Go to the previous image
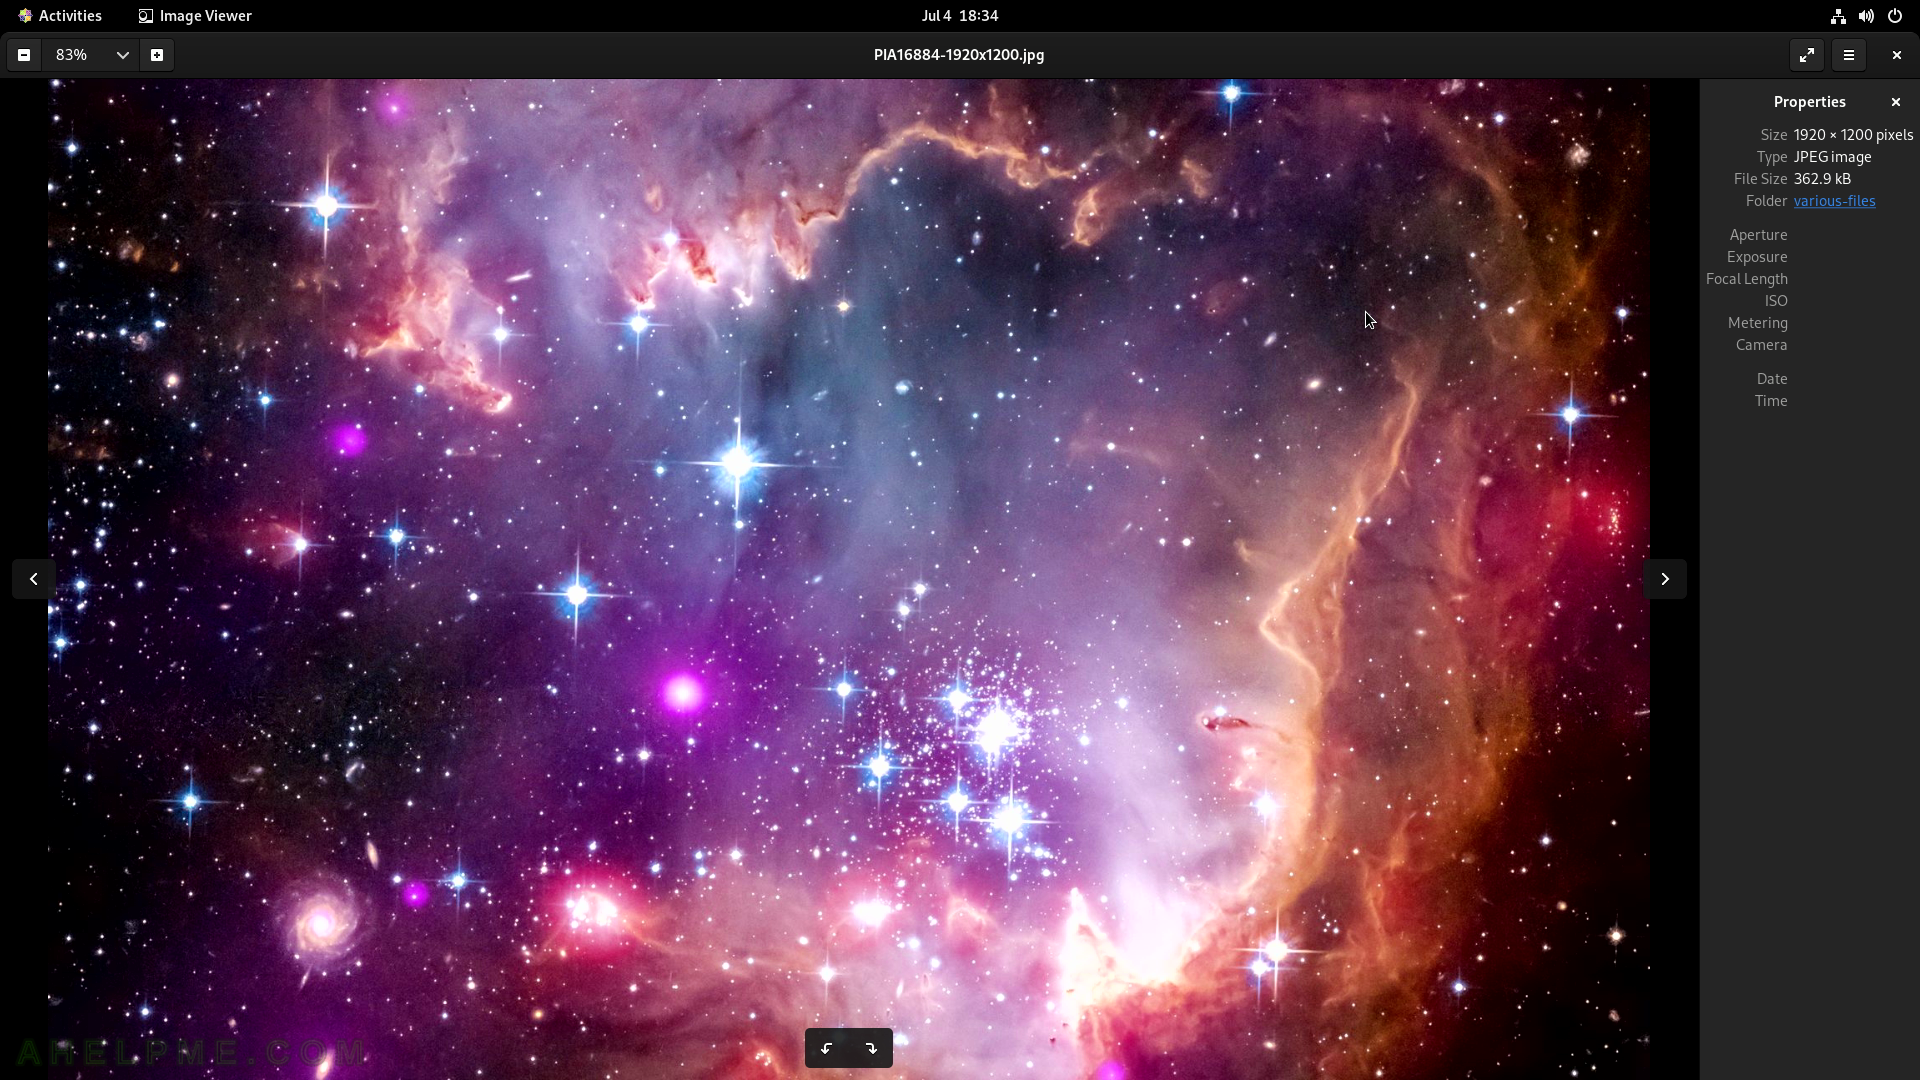 pos(33,579)
